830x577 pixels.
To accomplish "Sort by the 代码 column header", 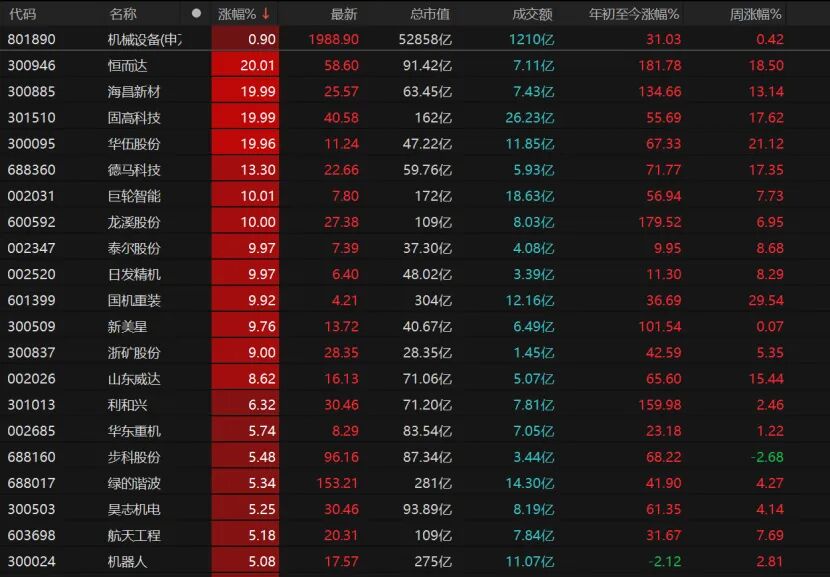I will tap(22, 14).
